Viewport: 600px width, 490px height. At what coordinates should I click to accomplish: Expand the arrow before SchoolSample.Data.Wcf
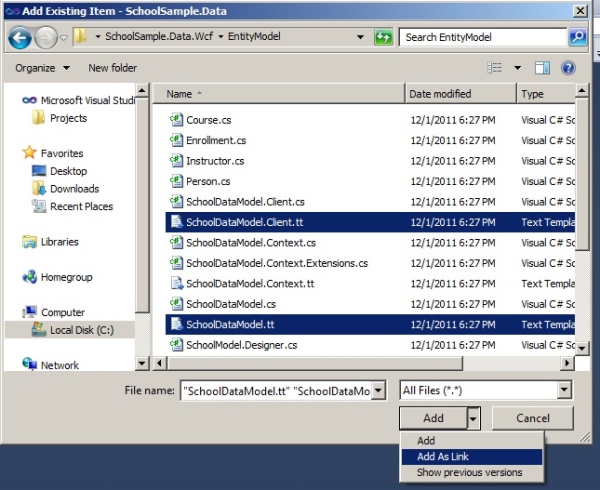98,37
